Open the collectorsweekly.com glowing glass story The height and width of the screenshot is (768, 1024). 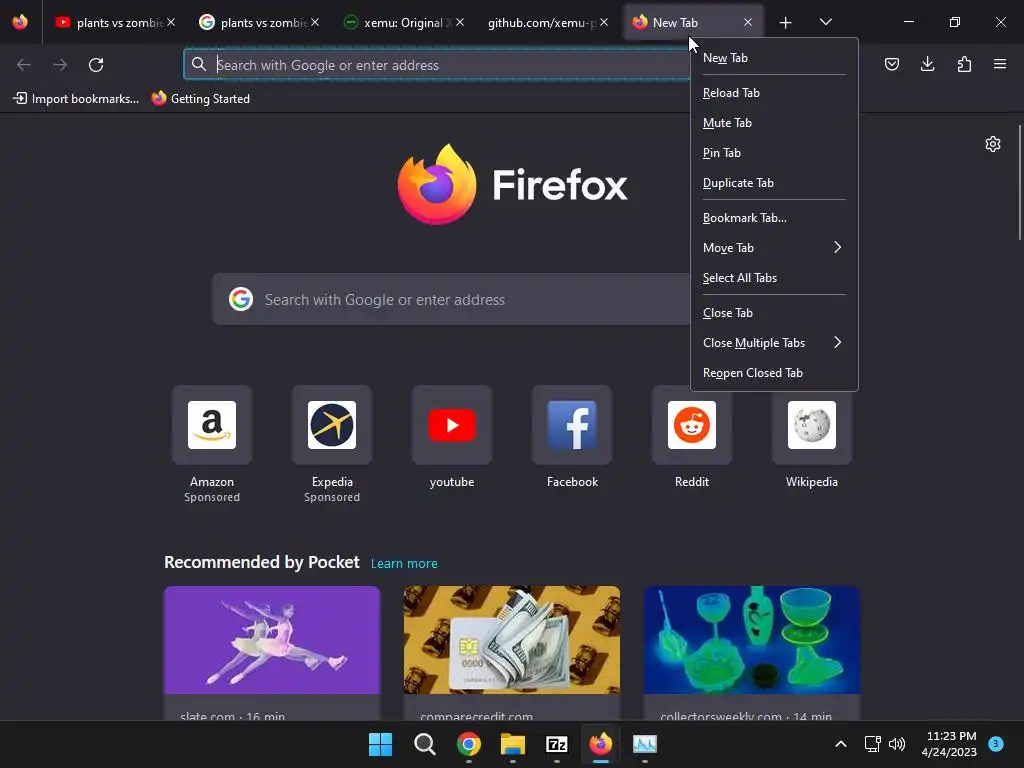coord(752,653)
